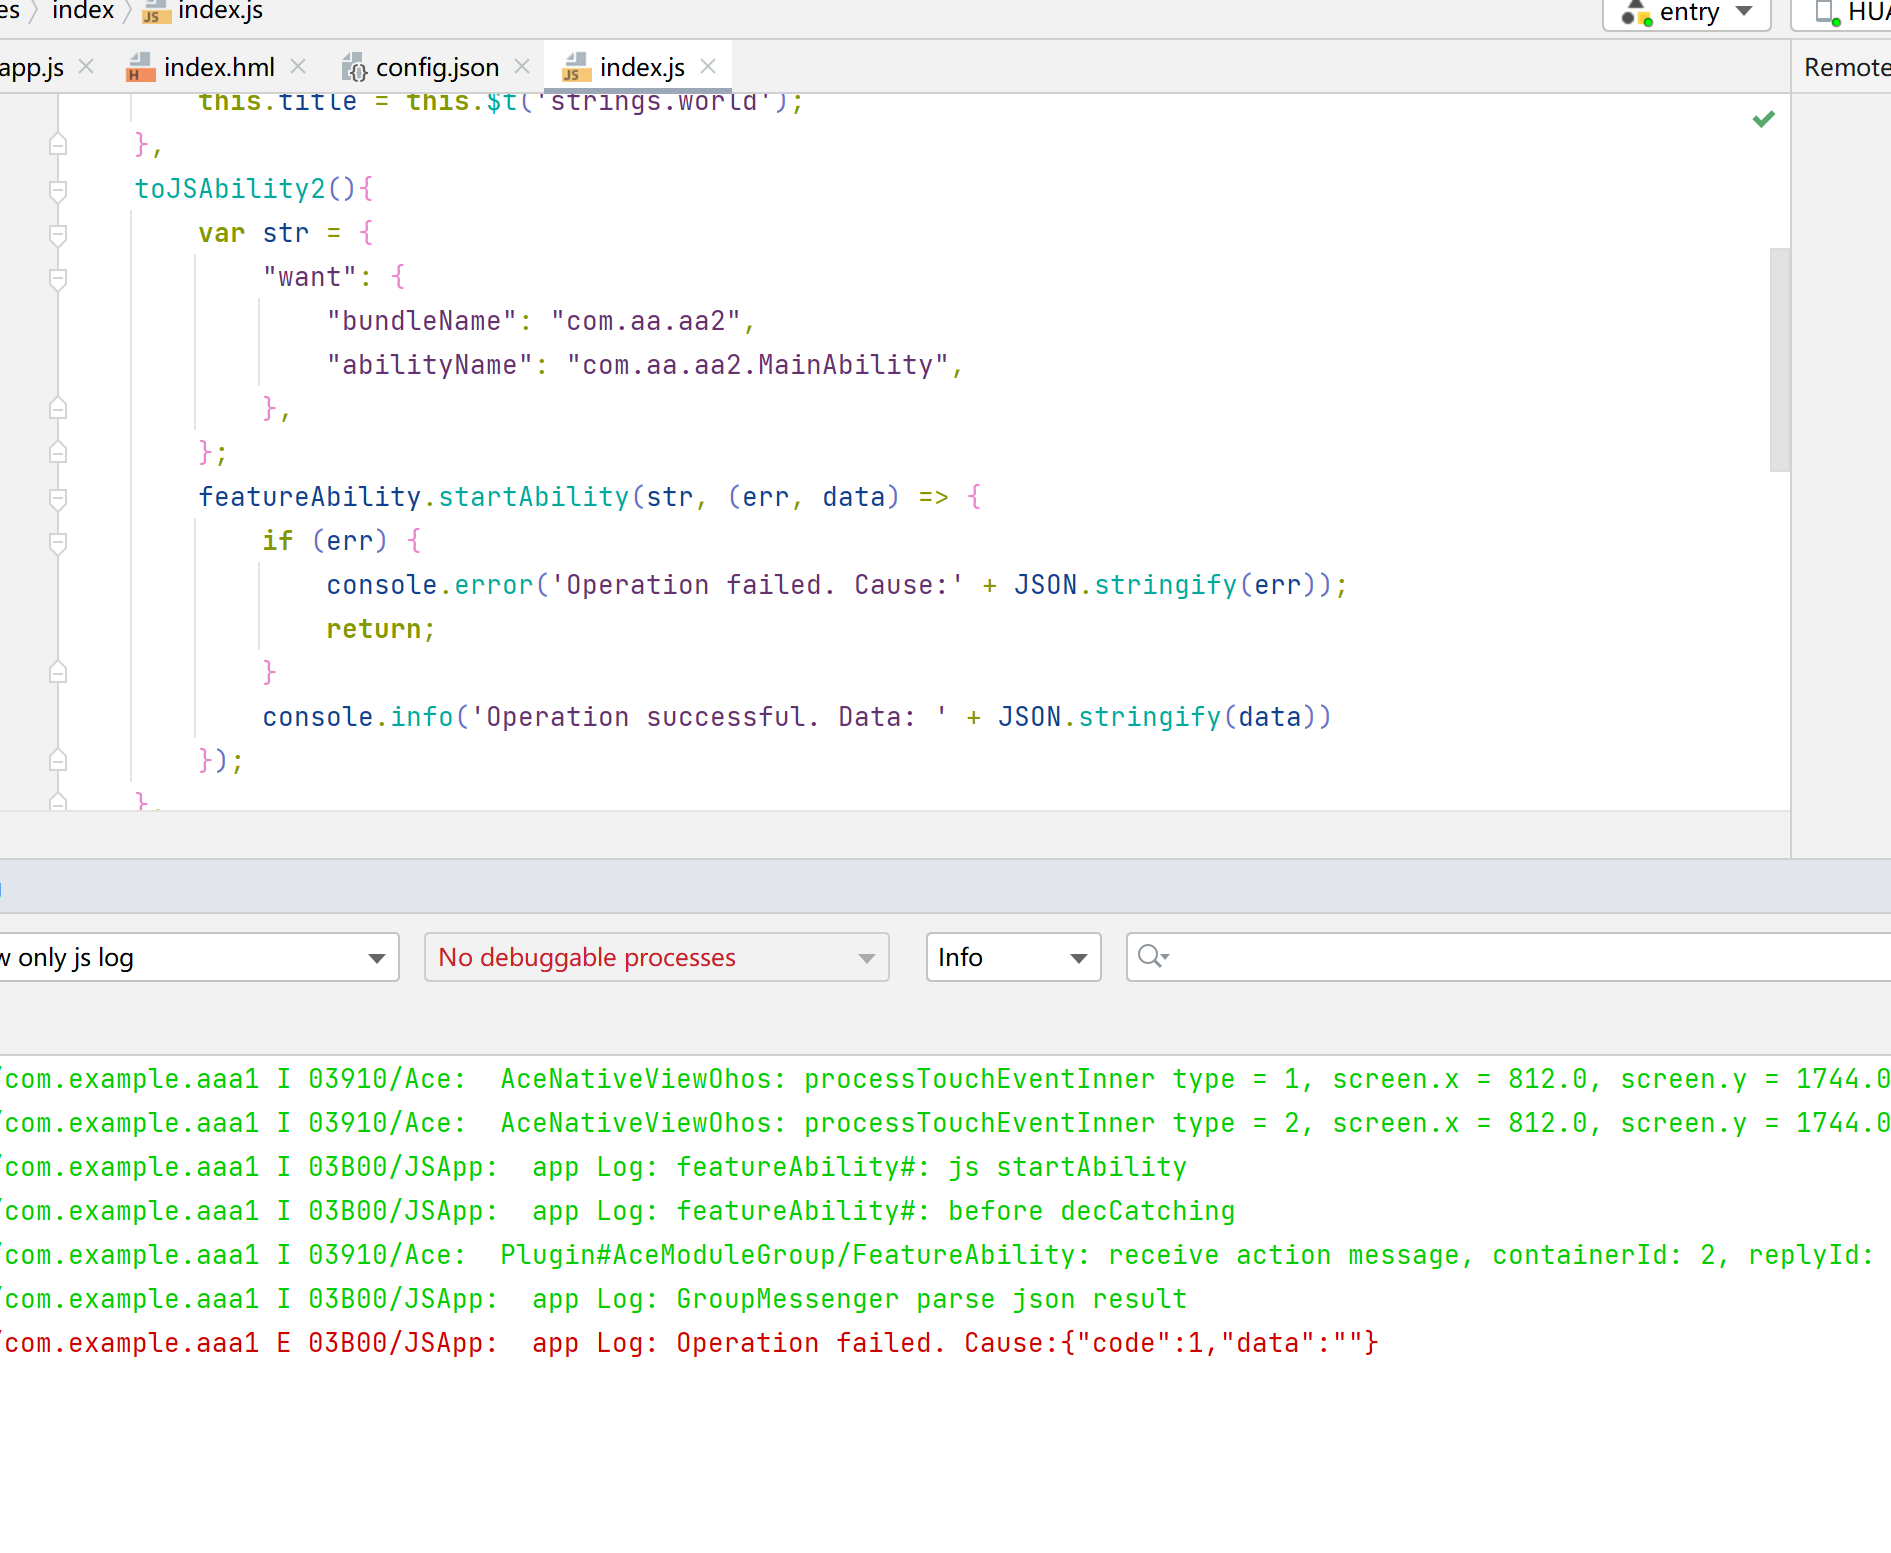
Task: Click the index.js tab file icon
Action: click(x=577, y=67)
